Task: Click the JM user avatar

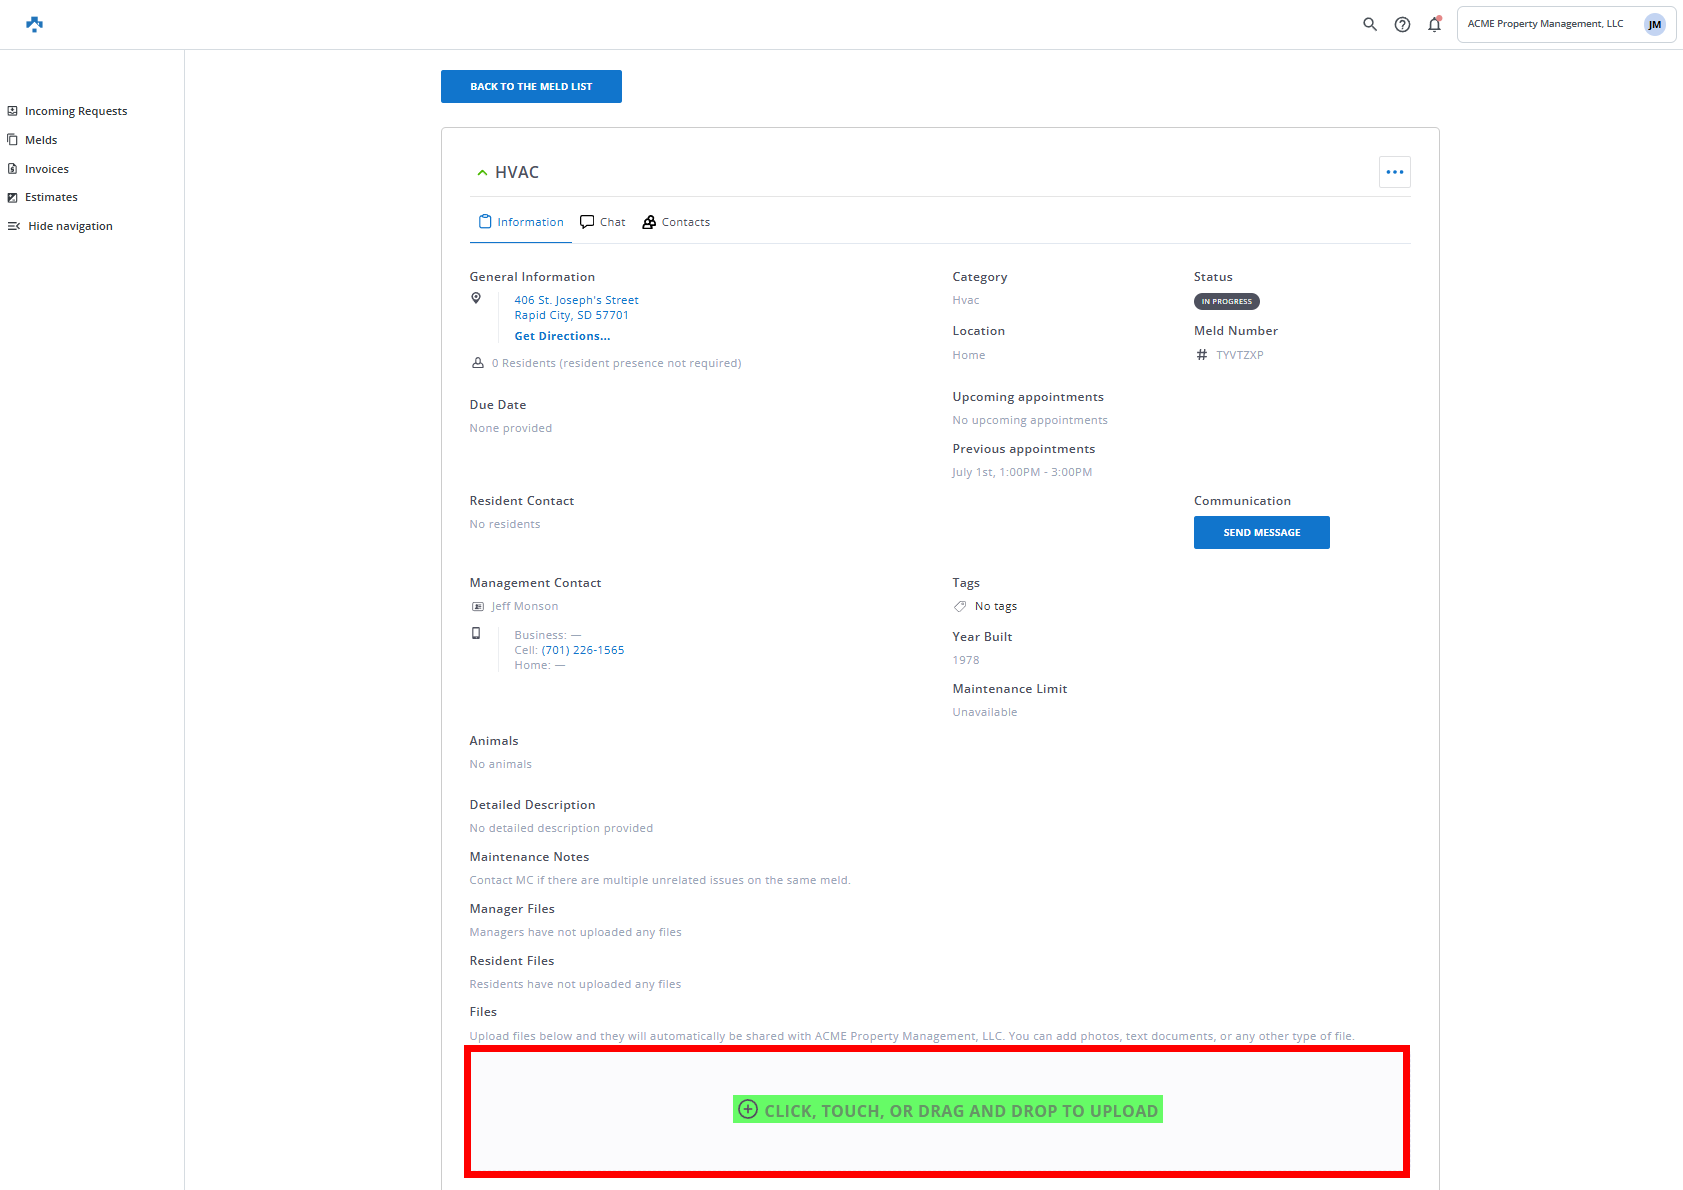Action: tap(1654, 24)
